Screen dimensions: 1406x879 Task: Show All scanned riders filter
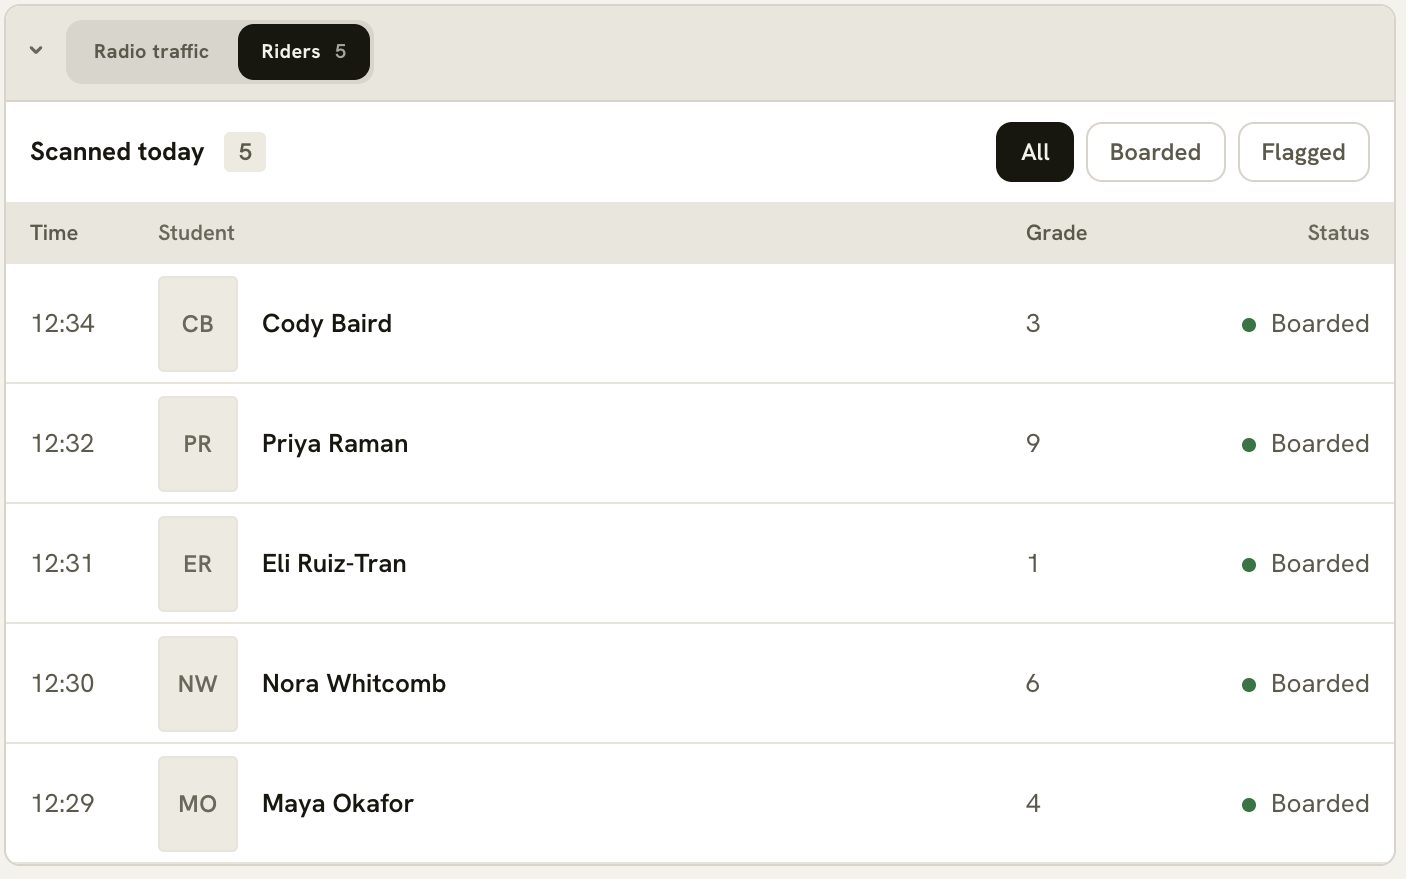[x=1035, y=152]
